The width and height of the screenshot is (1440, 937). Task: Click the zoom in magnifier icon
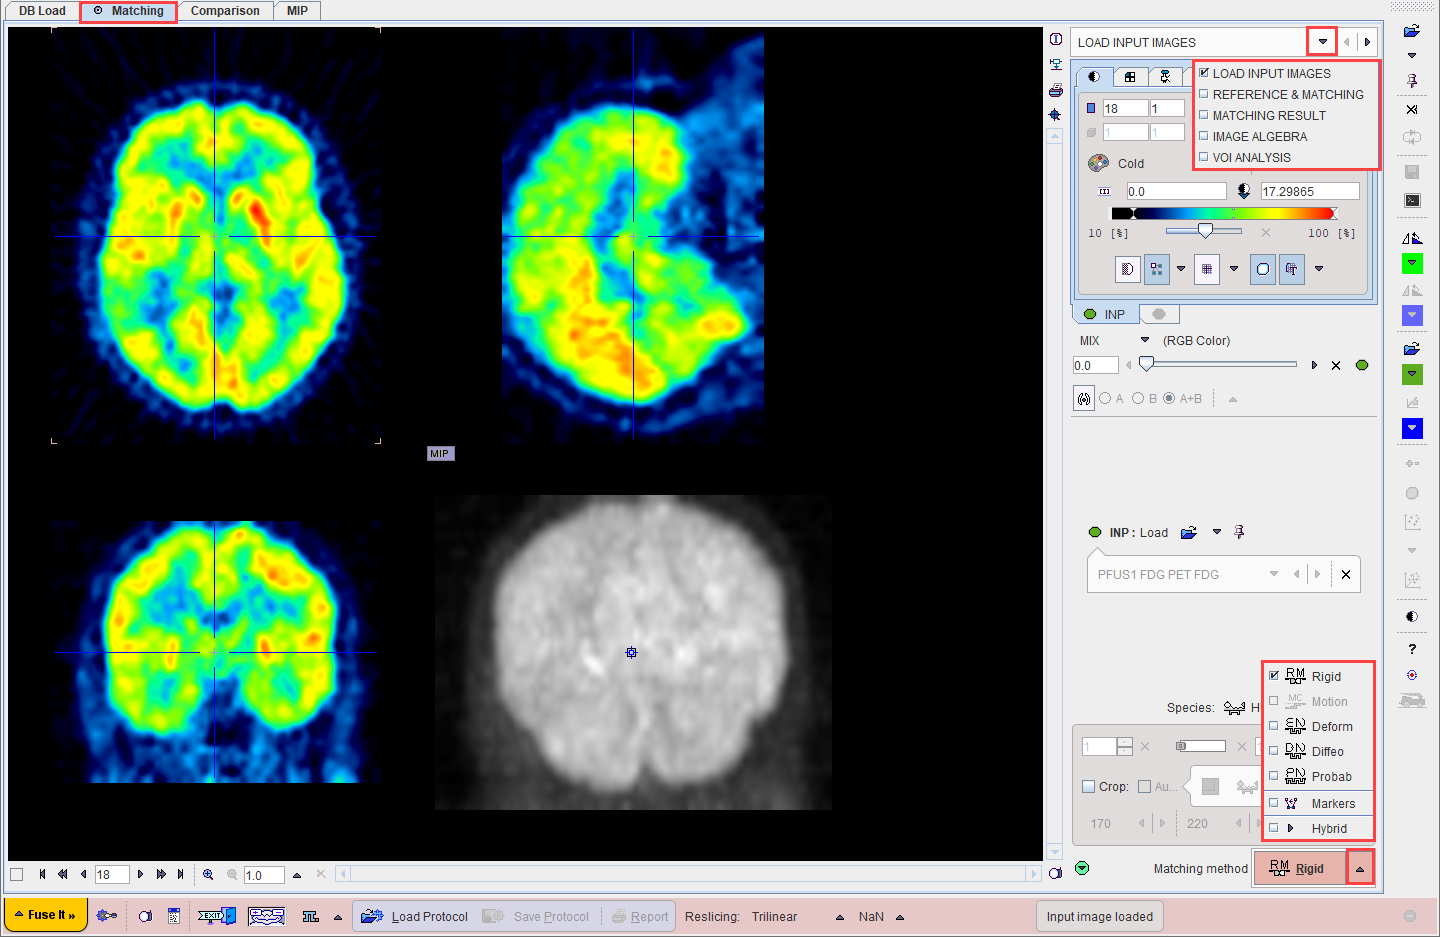(208, 874)
